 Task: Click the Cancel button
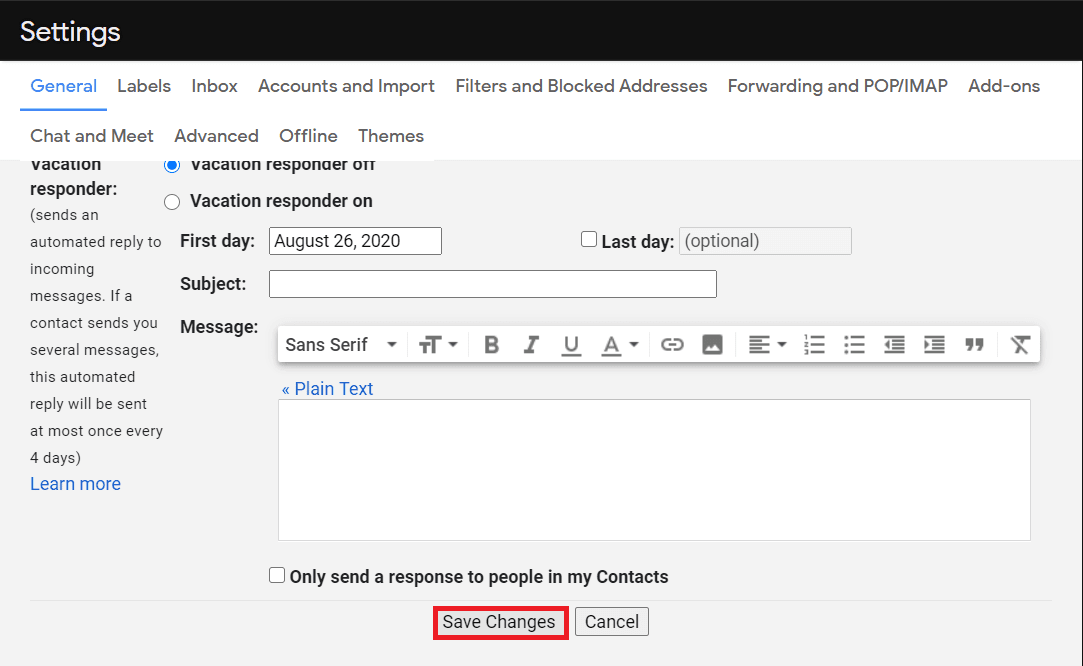coord(612,622)
